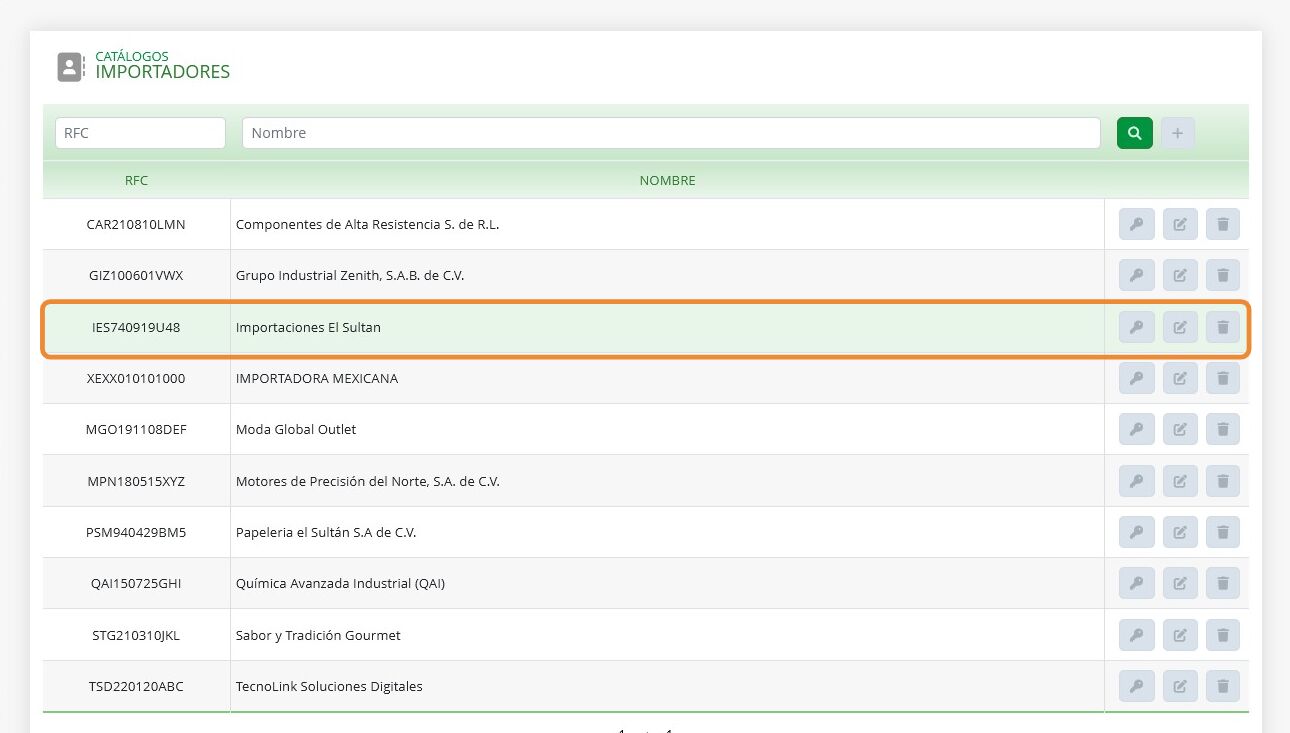Open key access for CAR210810LMN row
This screenshot has width=1290, height=733.
pyautogui.click(x=1136, y=224)
